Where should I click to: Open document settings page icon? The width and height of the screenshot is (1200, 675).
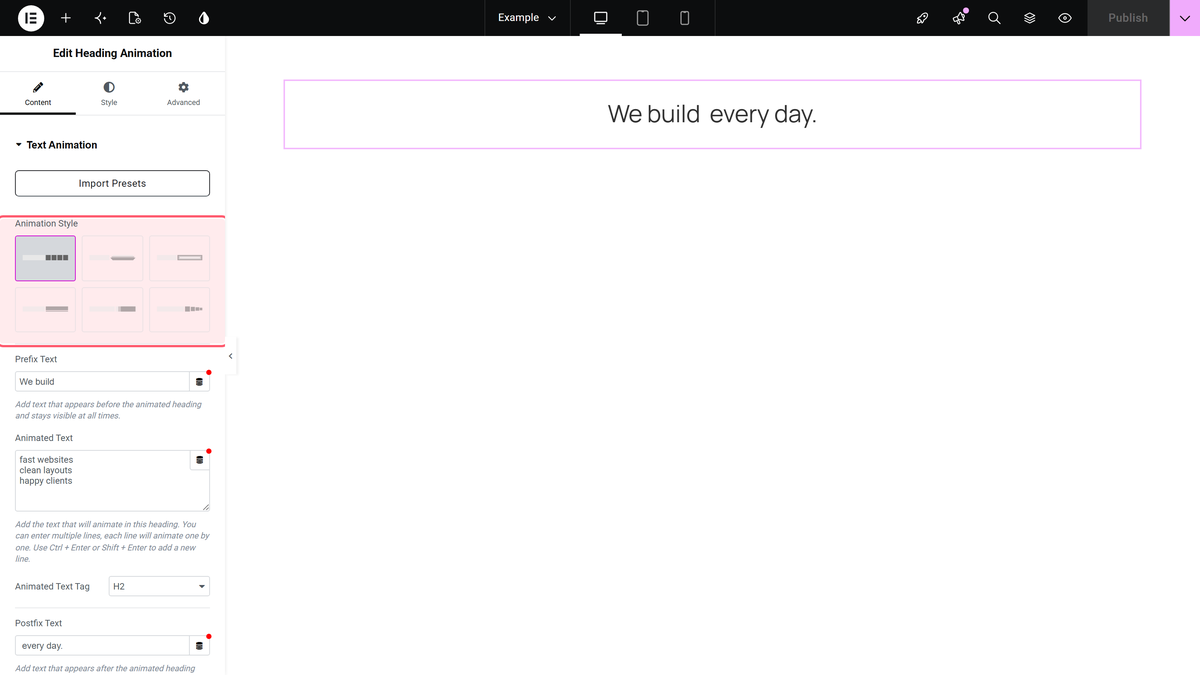135,18
